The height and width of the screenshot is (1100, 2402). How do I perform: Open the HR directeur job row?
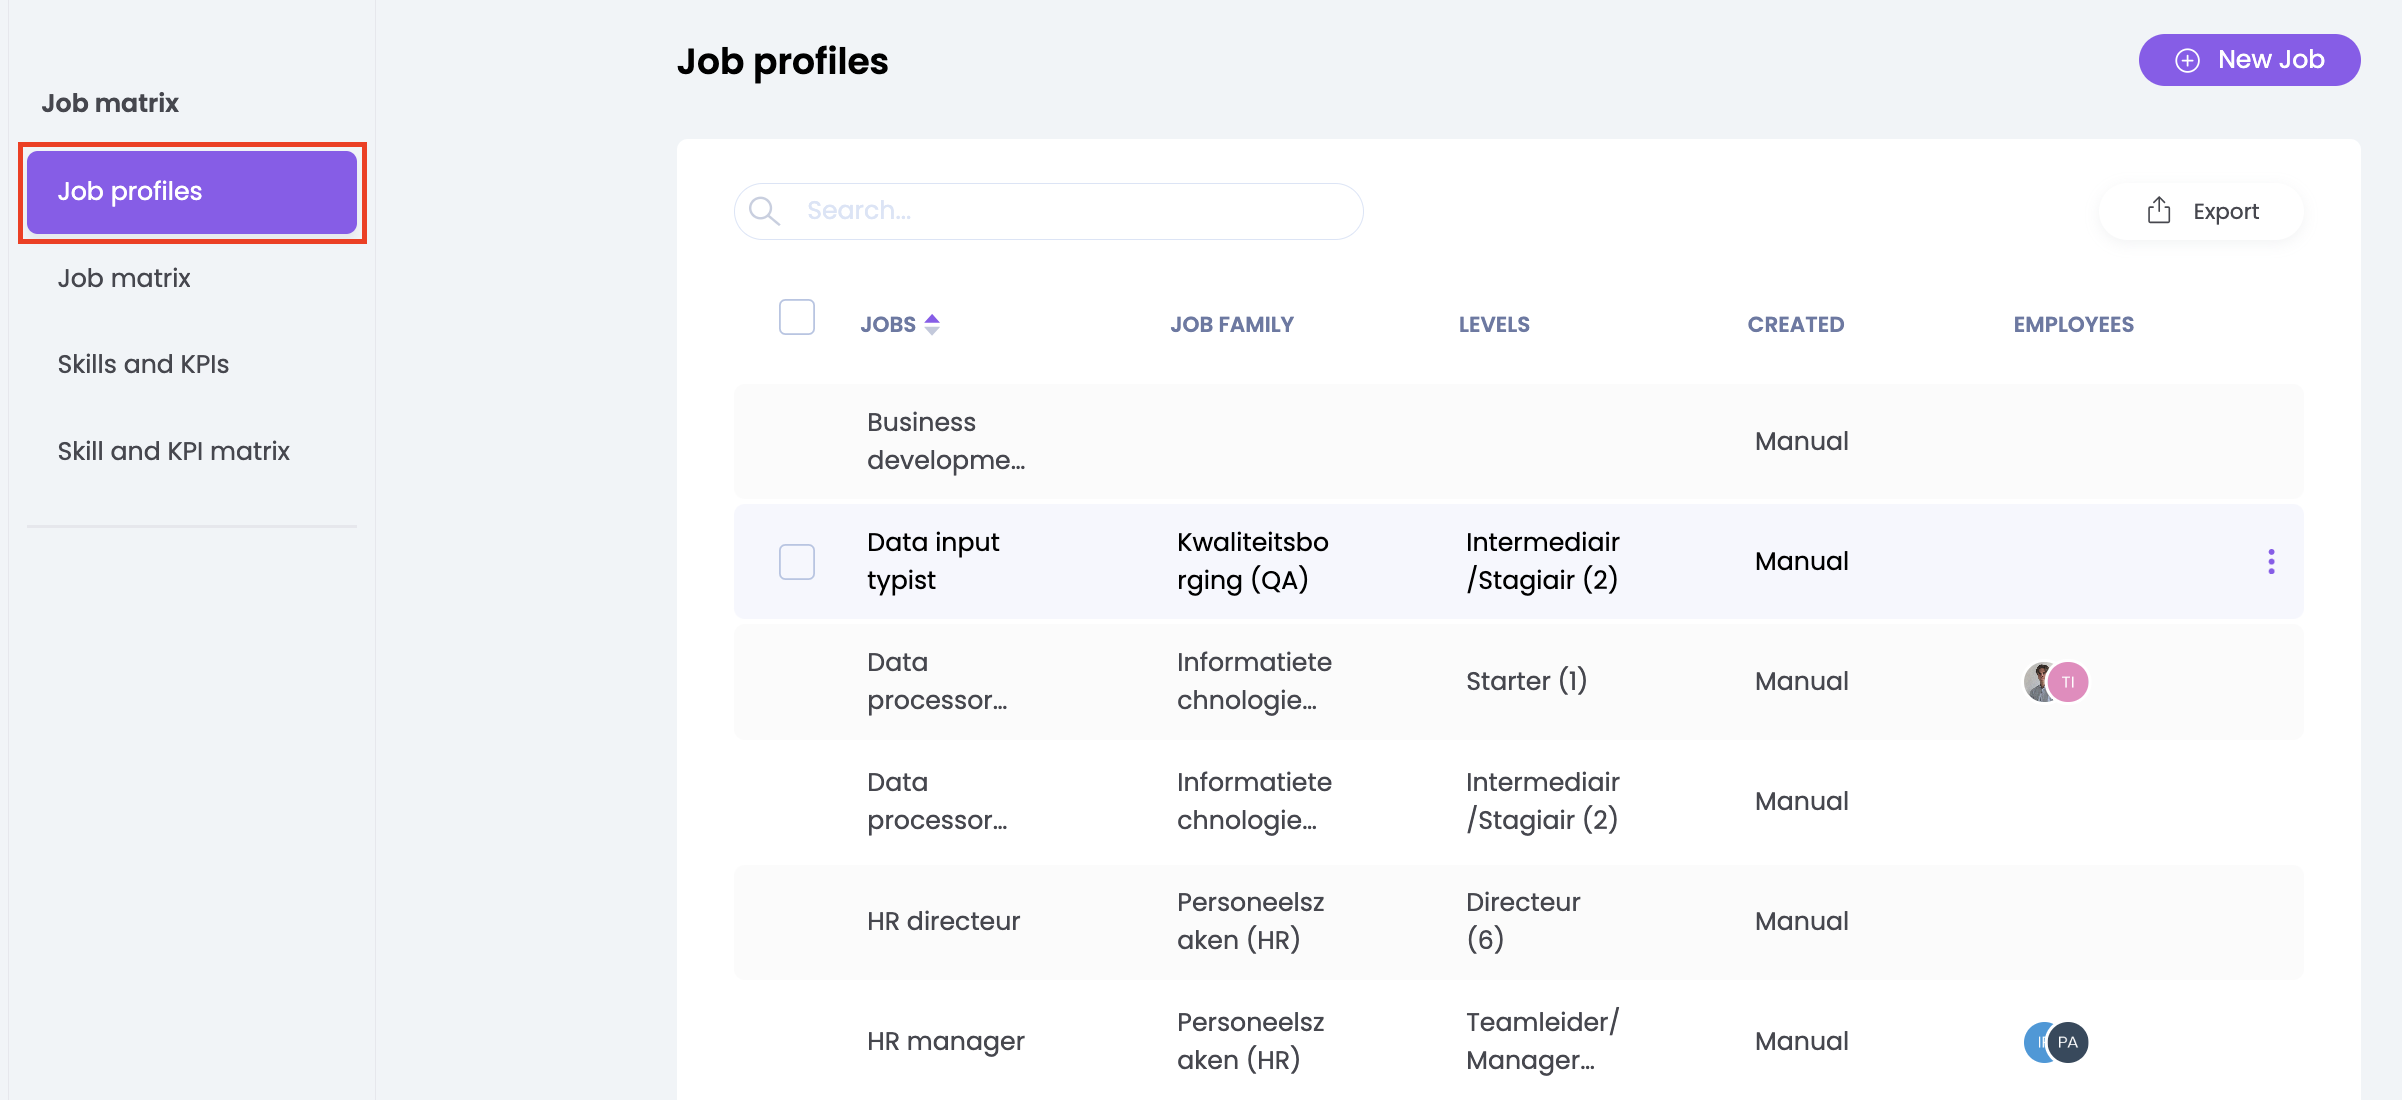tap(943, 921)
